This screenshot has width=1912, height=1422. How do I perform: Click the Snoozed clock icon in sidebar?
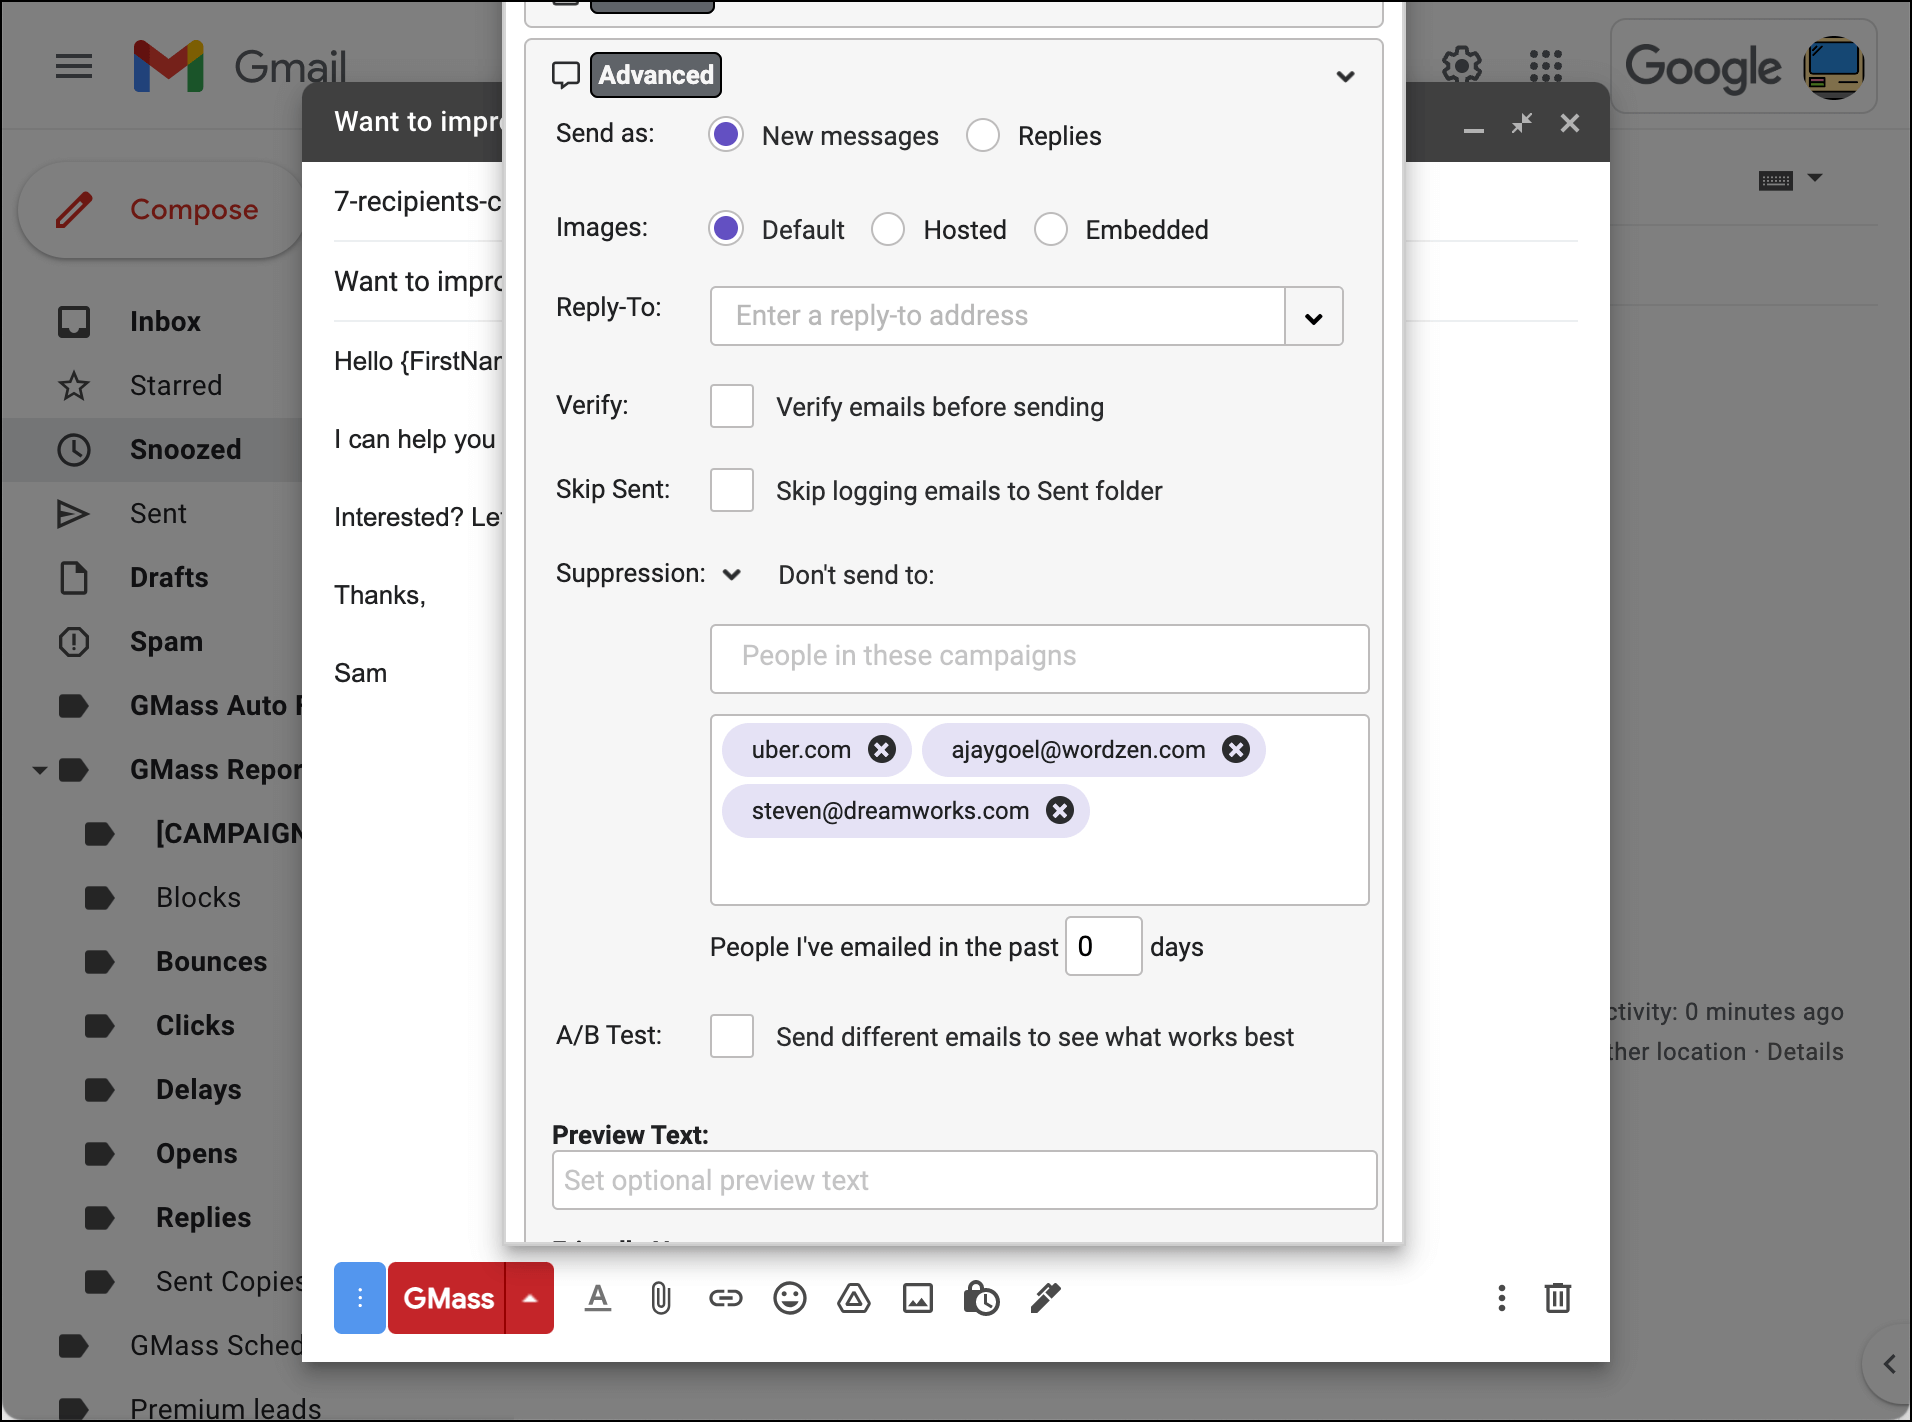click(x=74, y=449)
